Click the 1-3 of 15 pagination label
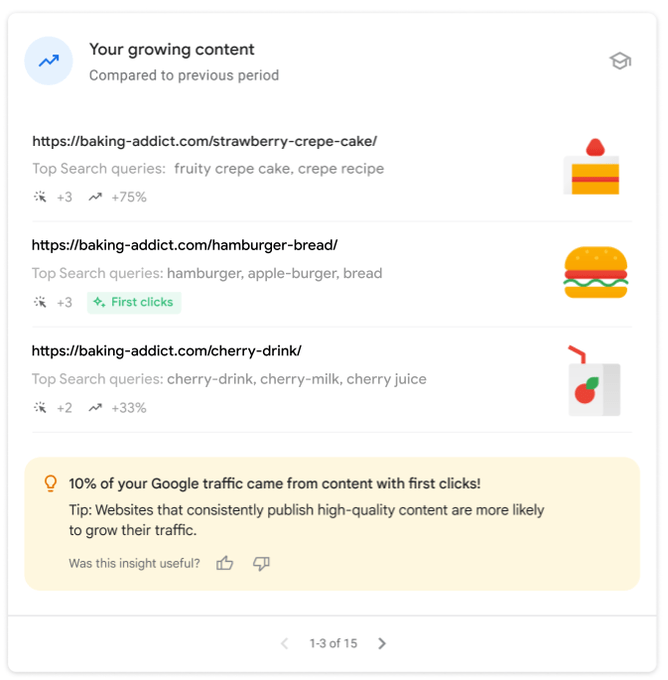This screenshot has width=668, height=680. [x=333, y=643]
